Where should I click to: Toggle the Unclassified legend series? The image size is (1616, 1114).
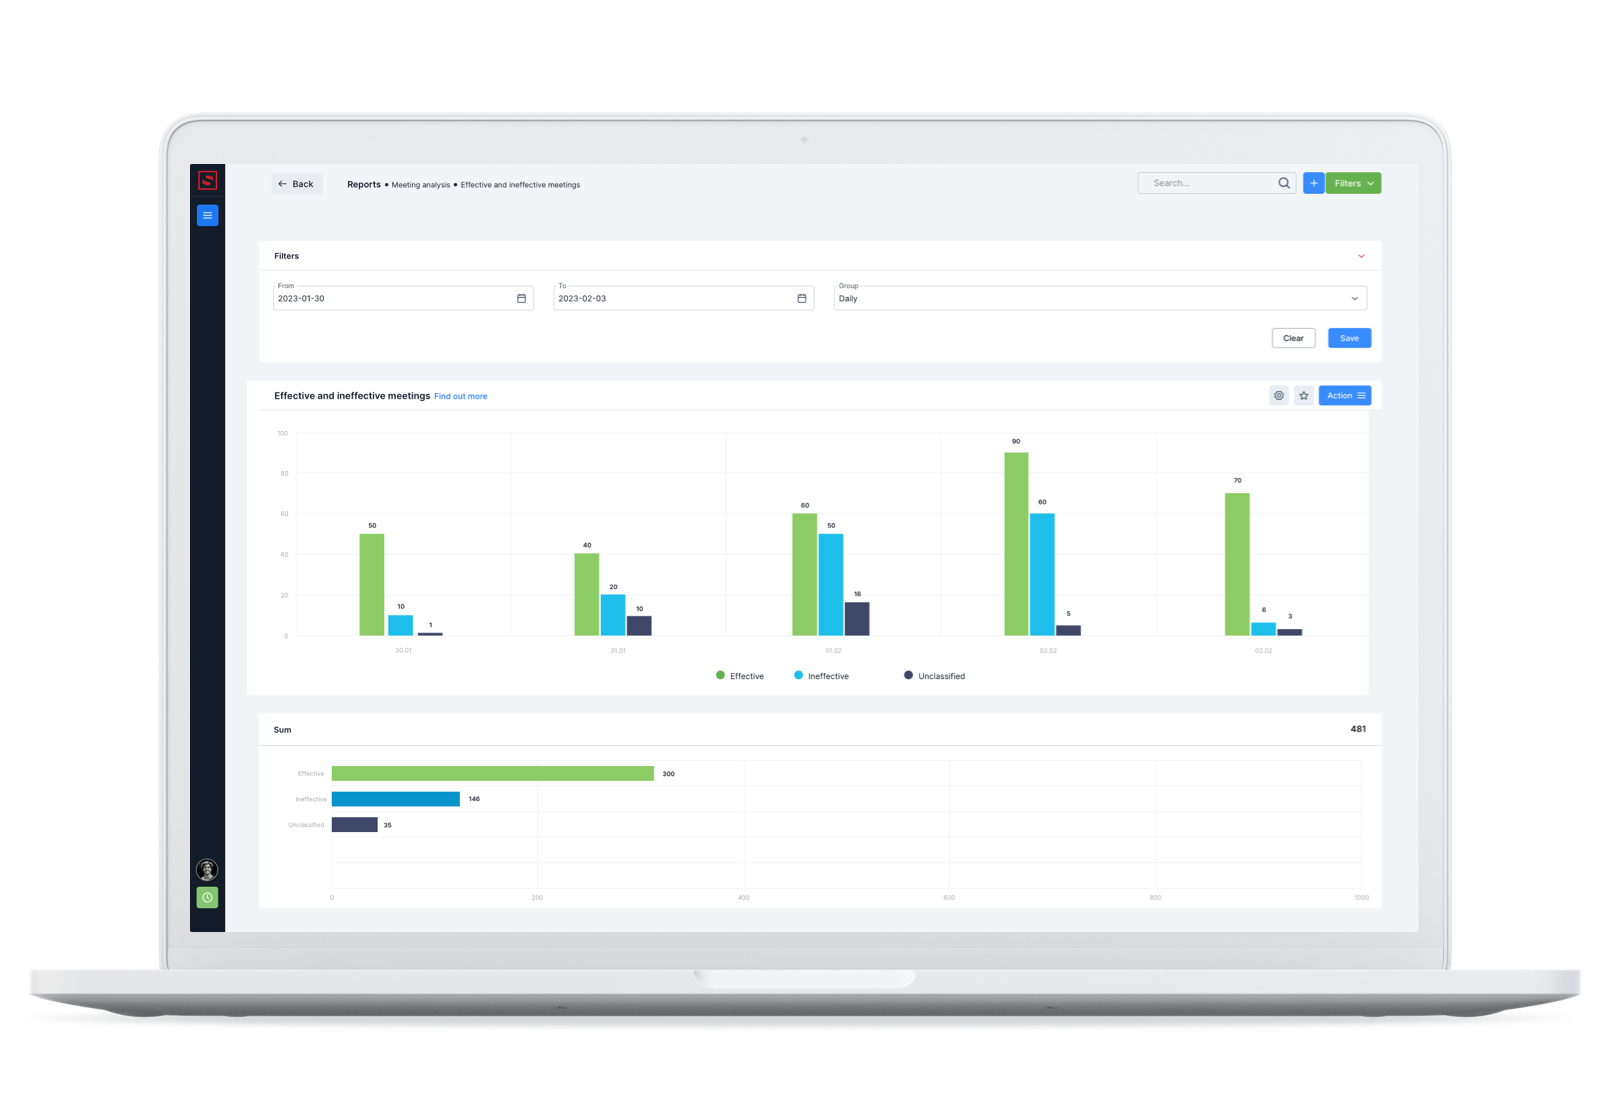click(935, 676)
